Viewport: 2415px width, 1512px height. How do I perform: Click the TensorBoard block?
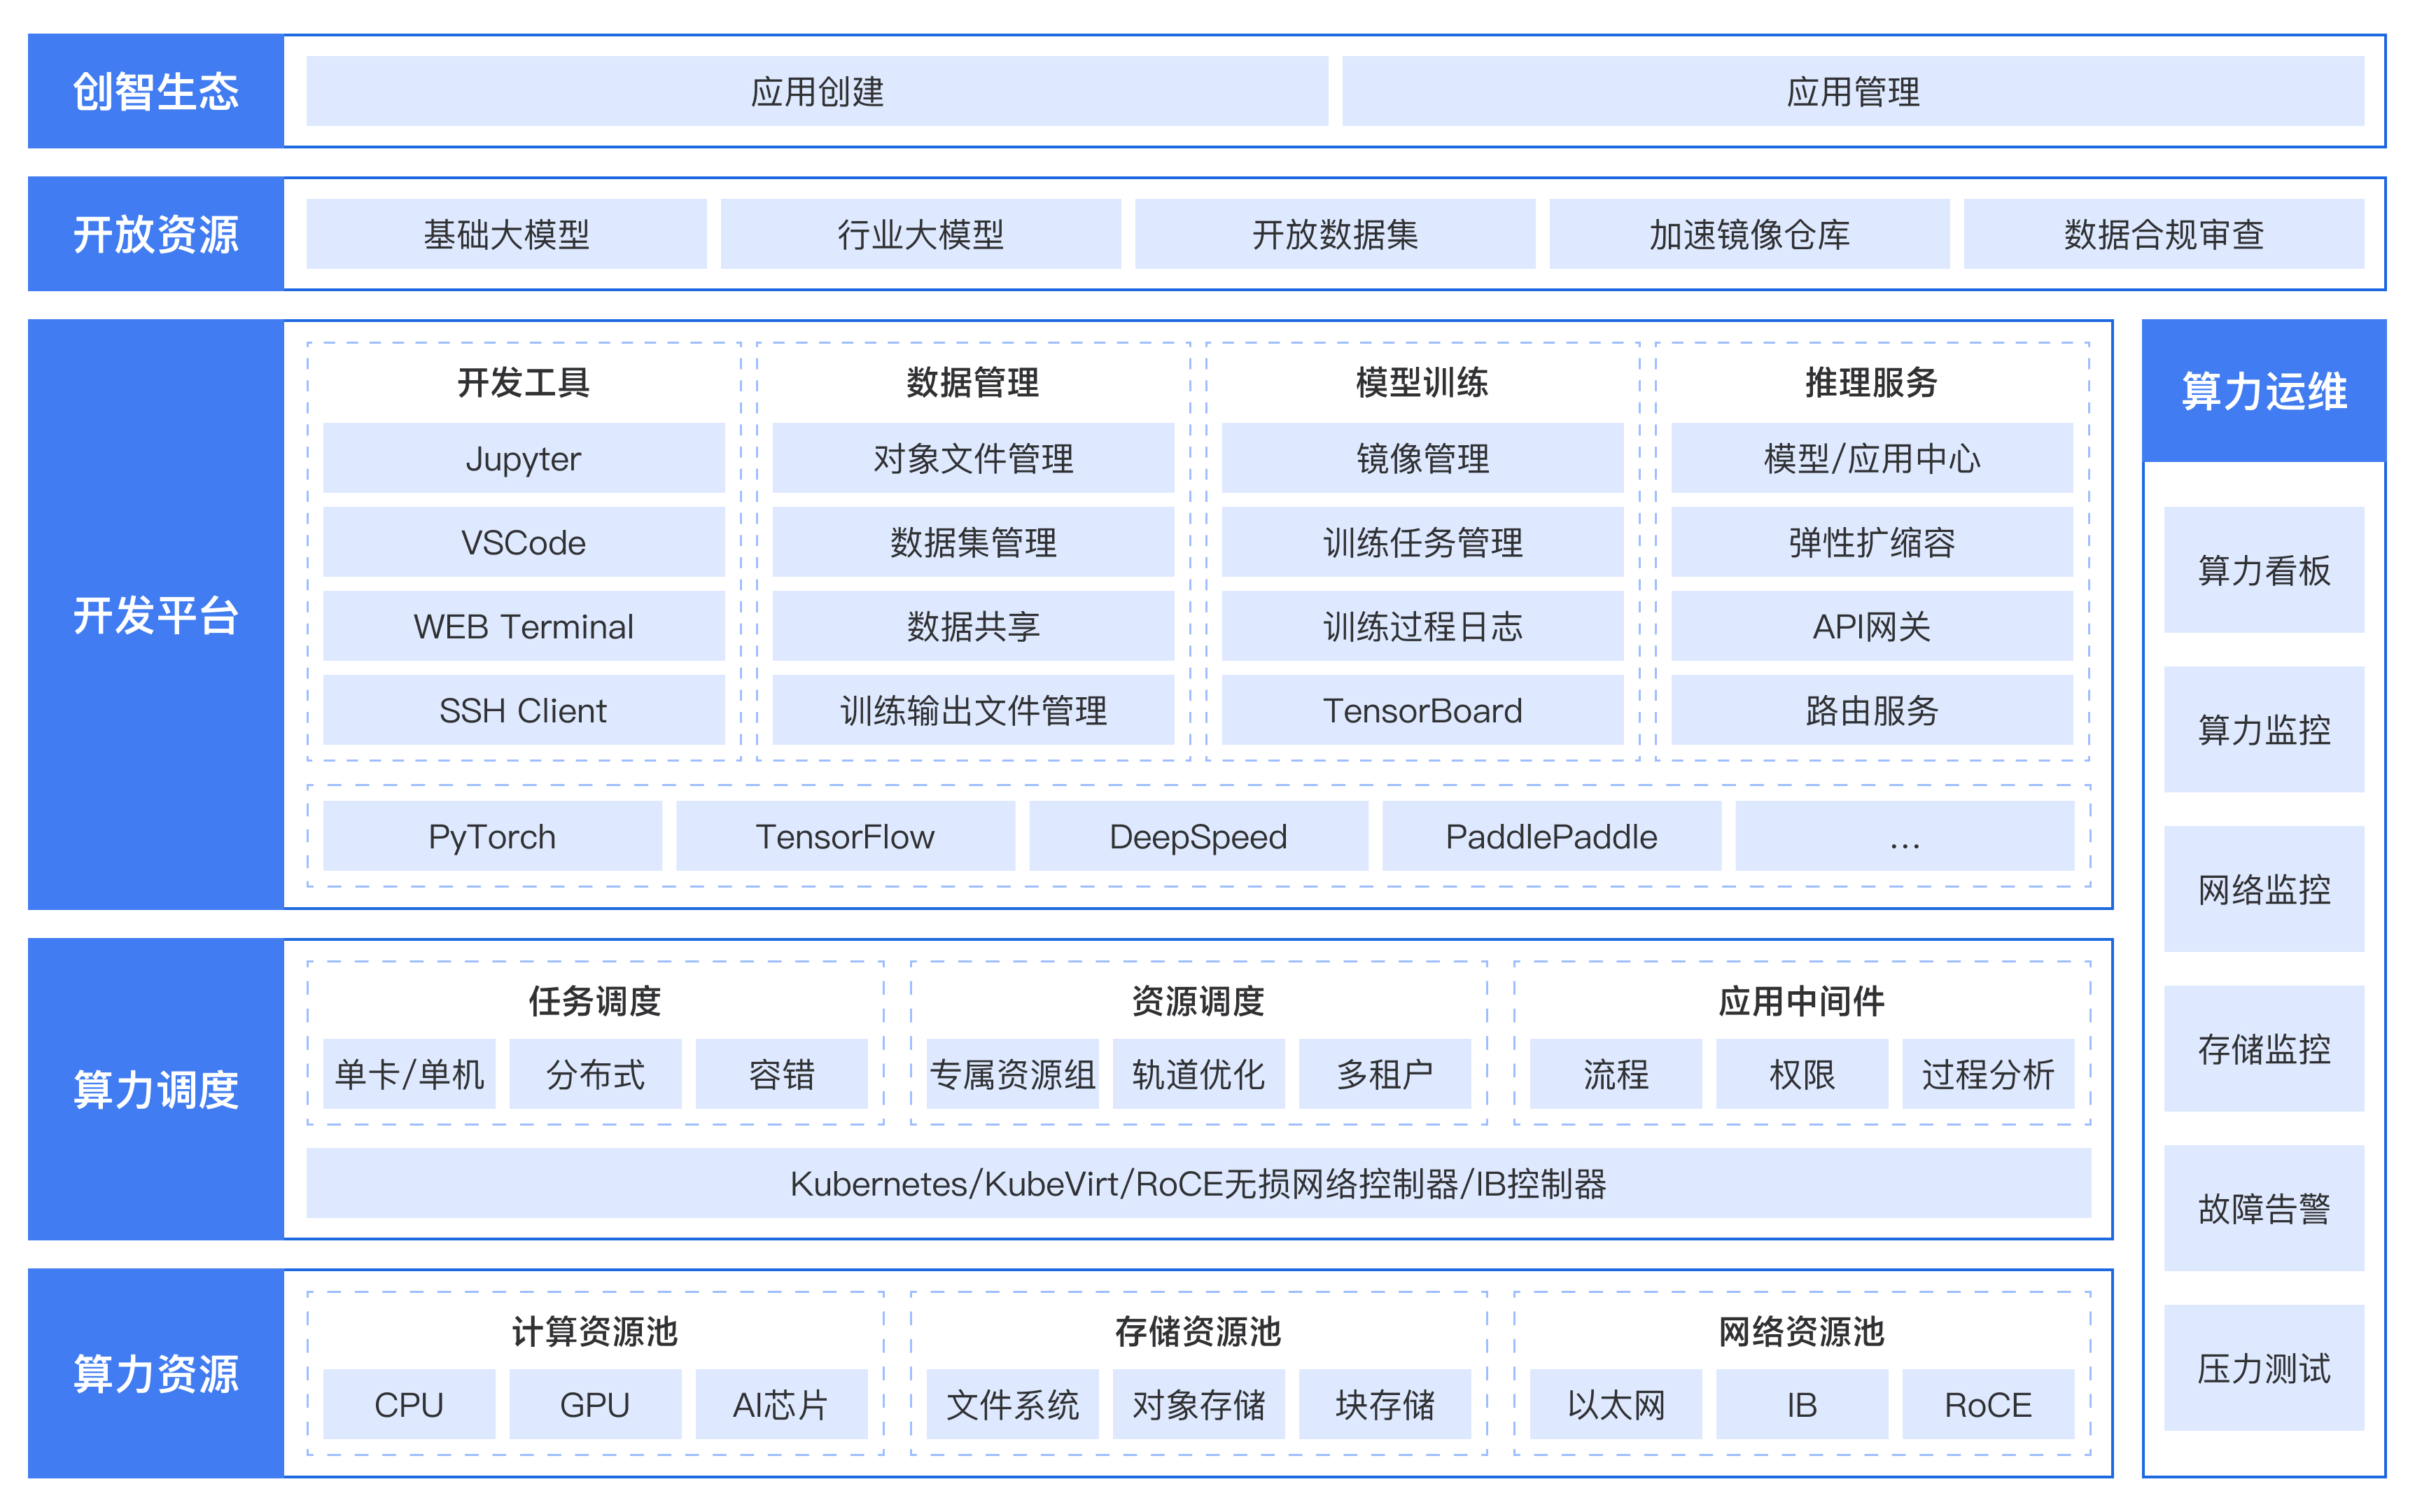(x=1422, y=710)
